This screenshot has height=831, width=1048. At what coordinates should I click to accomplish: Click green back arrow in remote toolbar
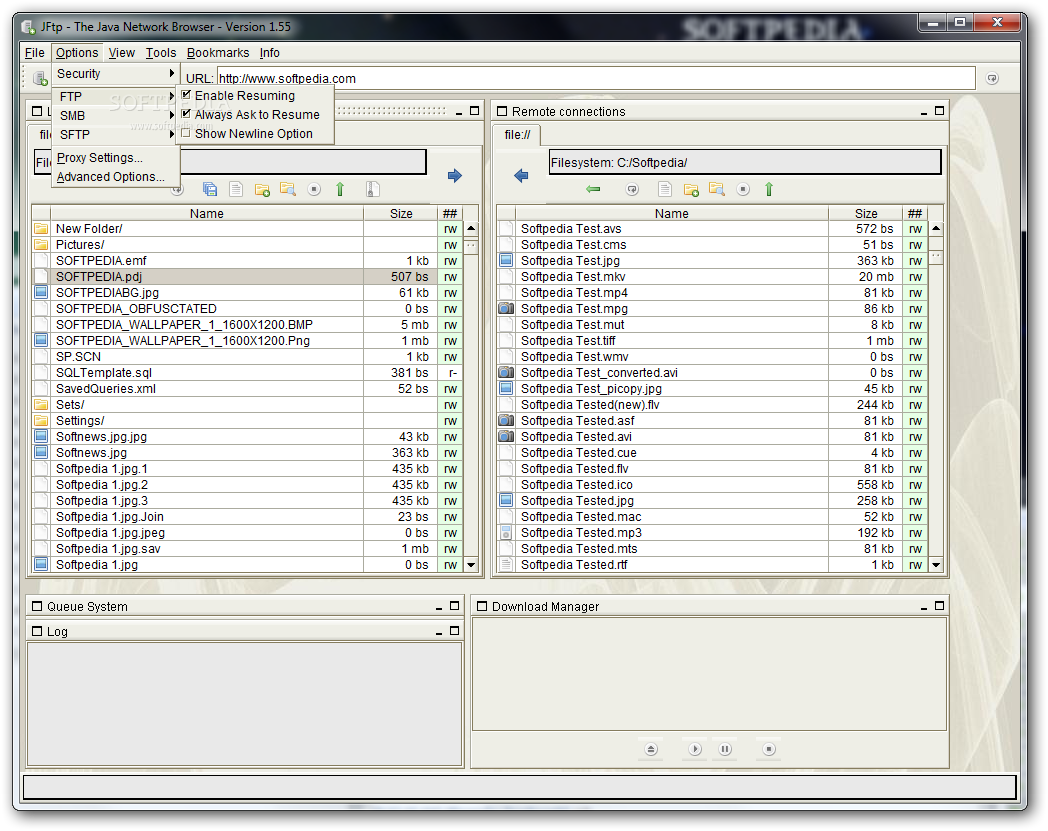pos(593,189)
